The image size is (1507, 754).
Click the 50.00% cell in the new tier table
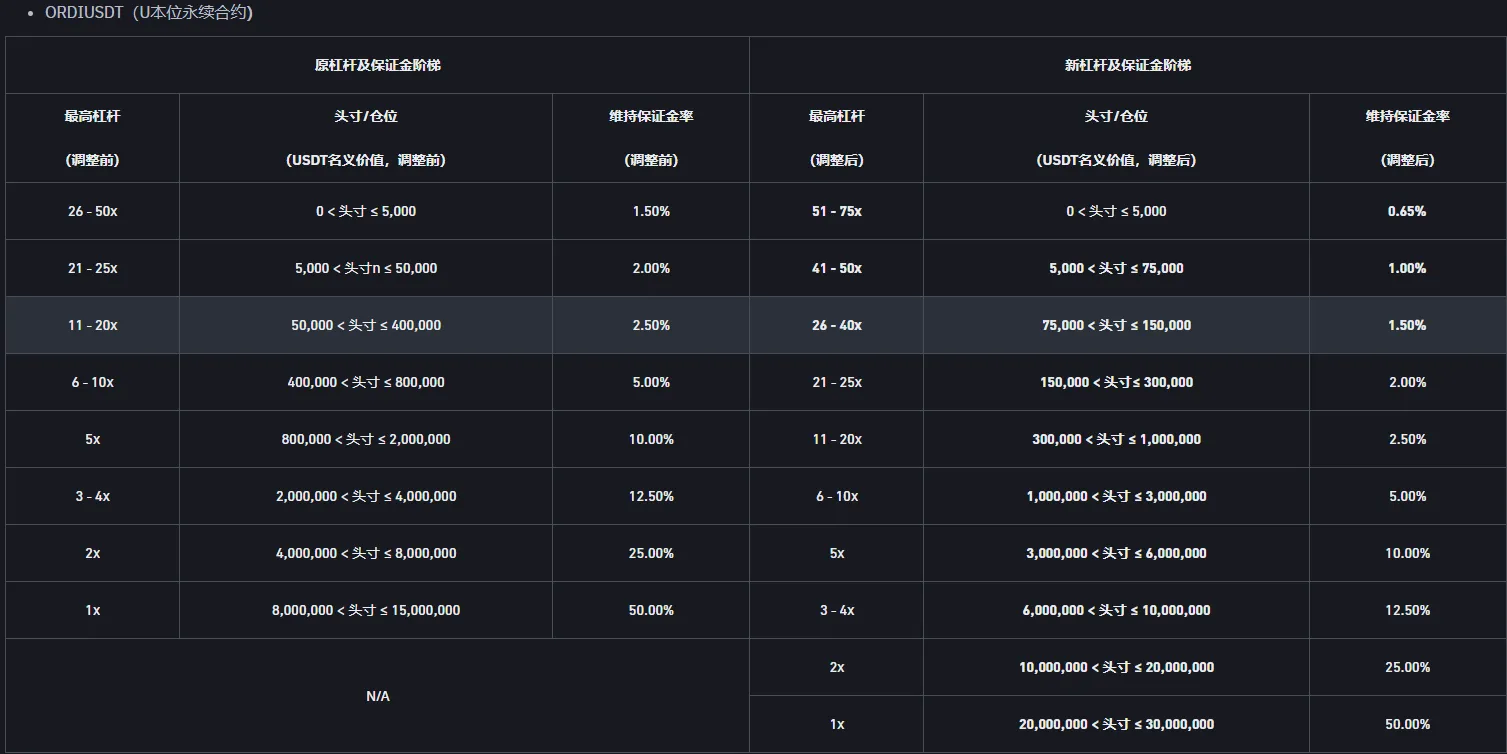click(1407, 724)
